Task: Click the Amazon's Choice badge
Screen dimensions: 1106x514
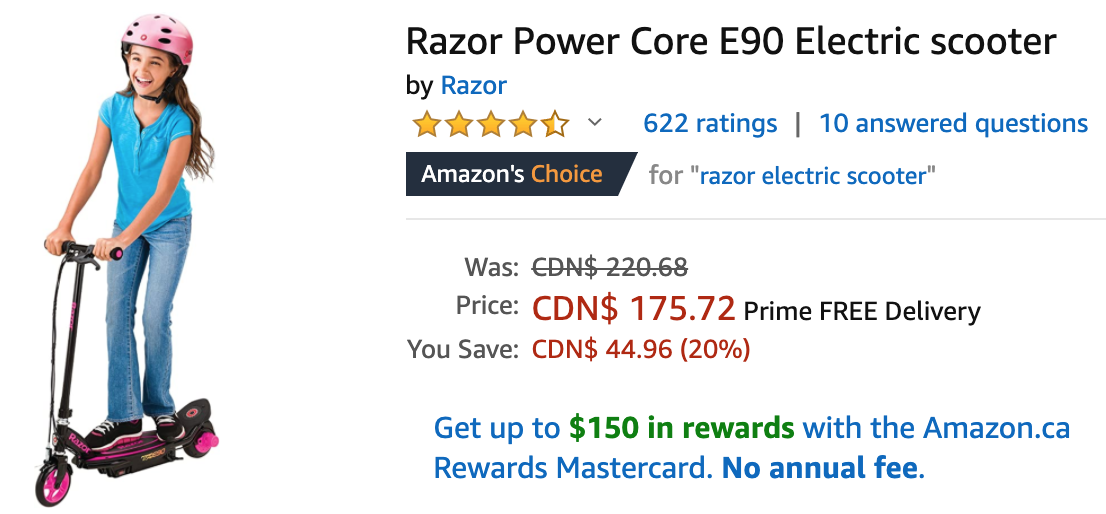Action: pos(514,175)
